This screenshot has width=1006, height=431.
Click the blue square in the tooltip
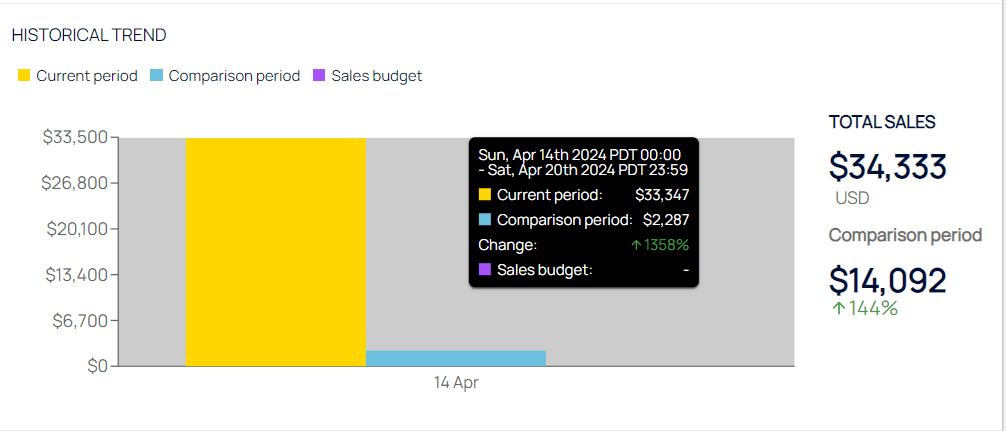point(485,220)
